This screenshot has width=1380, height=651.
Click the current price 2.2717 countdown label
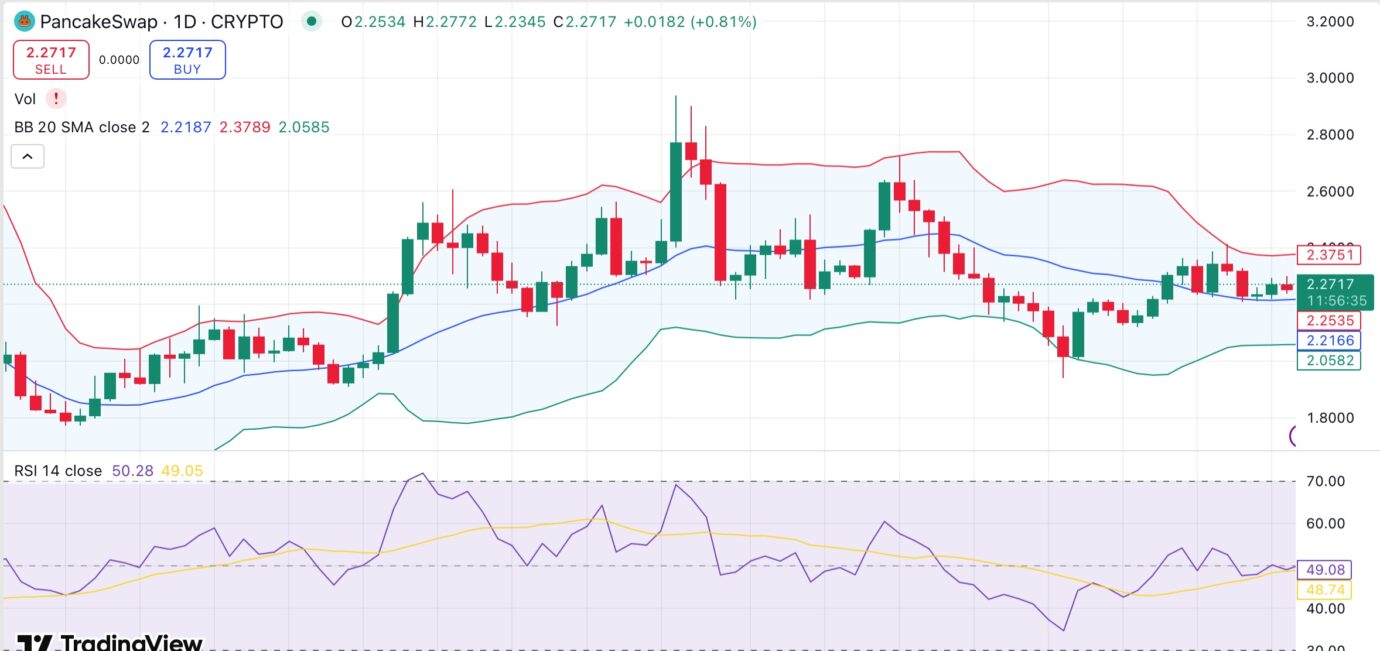[1335, 292]
